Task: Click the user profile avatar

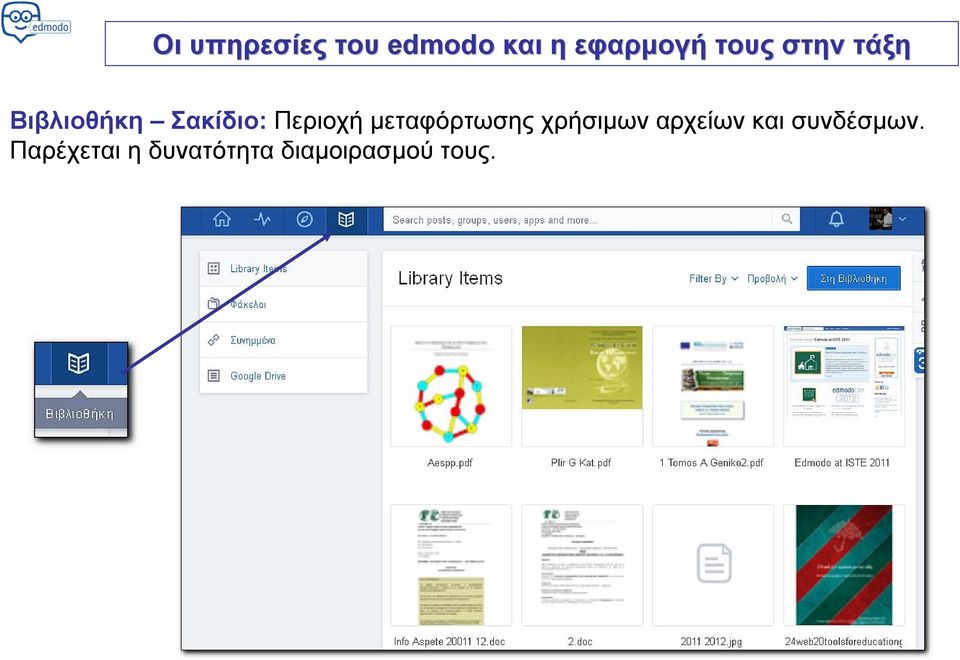Action: tap(880, 219)
